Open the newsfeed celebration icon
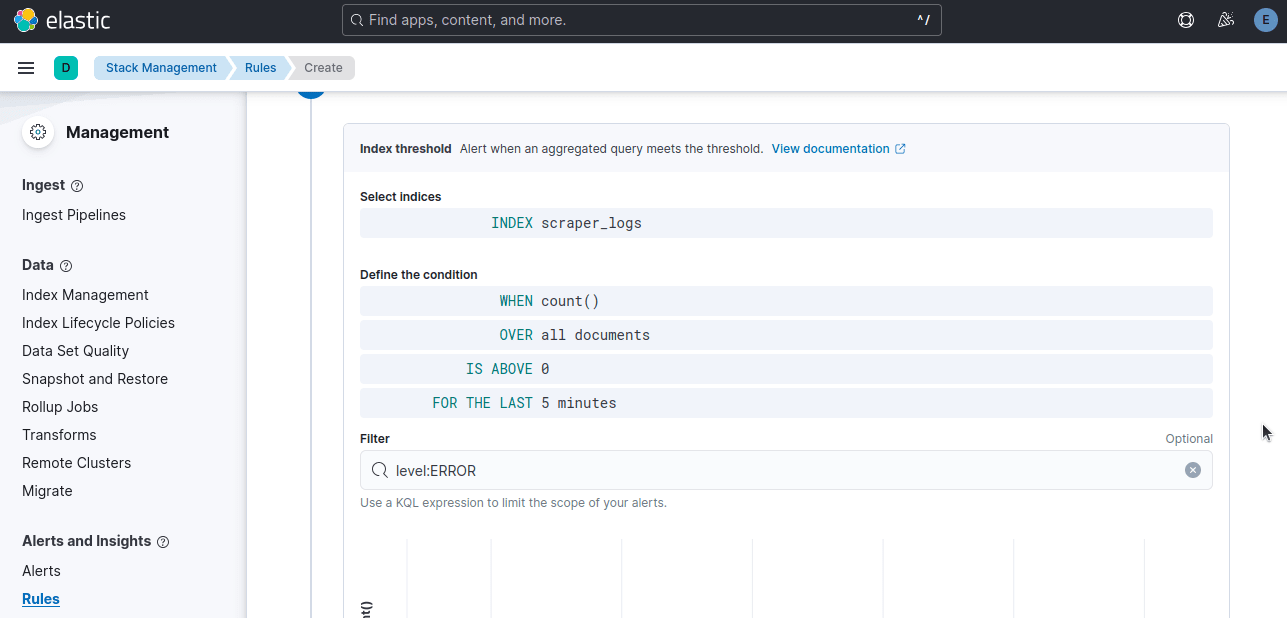 pyautogui.click(x=1226, y=20)
